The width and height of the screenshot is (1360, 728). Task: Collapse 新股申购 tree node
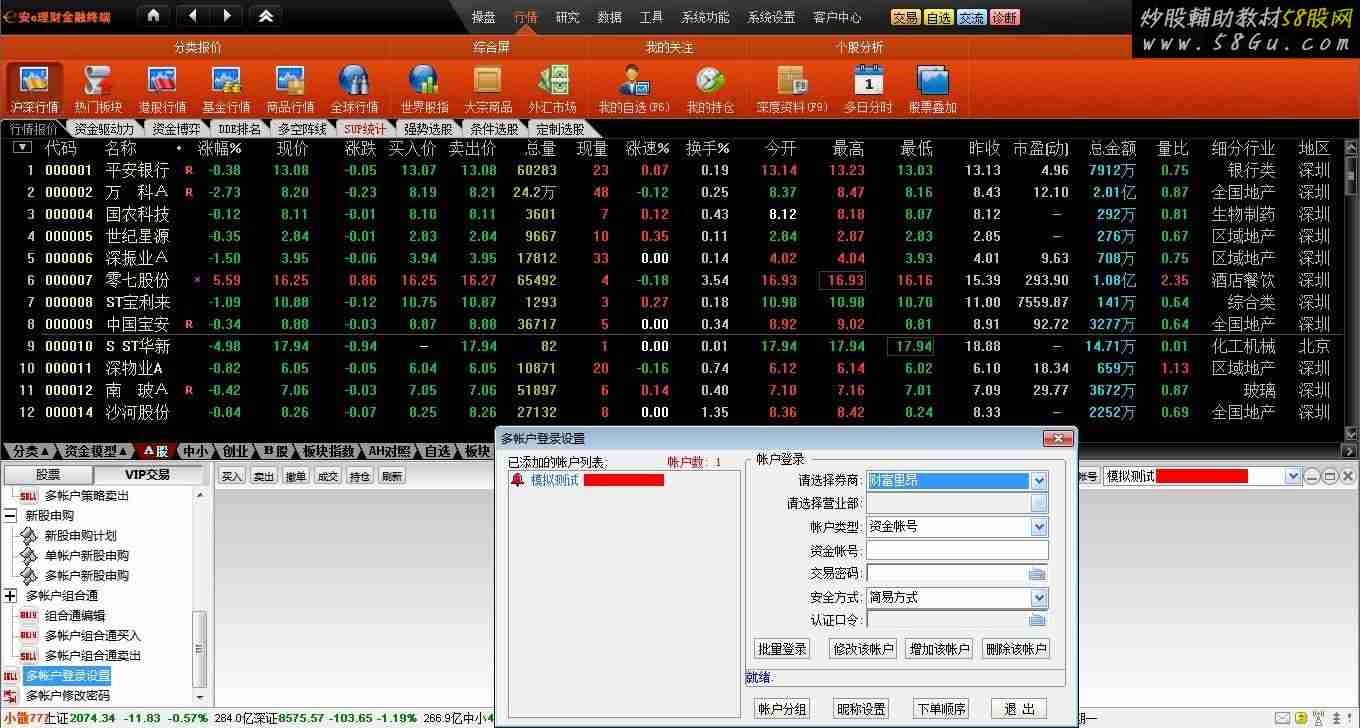coord(10,516)
